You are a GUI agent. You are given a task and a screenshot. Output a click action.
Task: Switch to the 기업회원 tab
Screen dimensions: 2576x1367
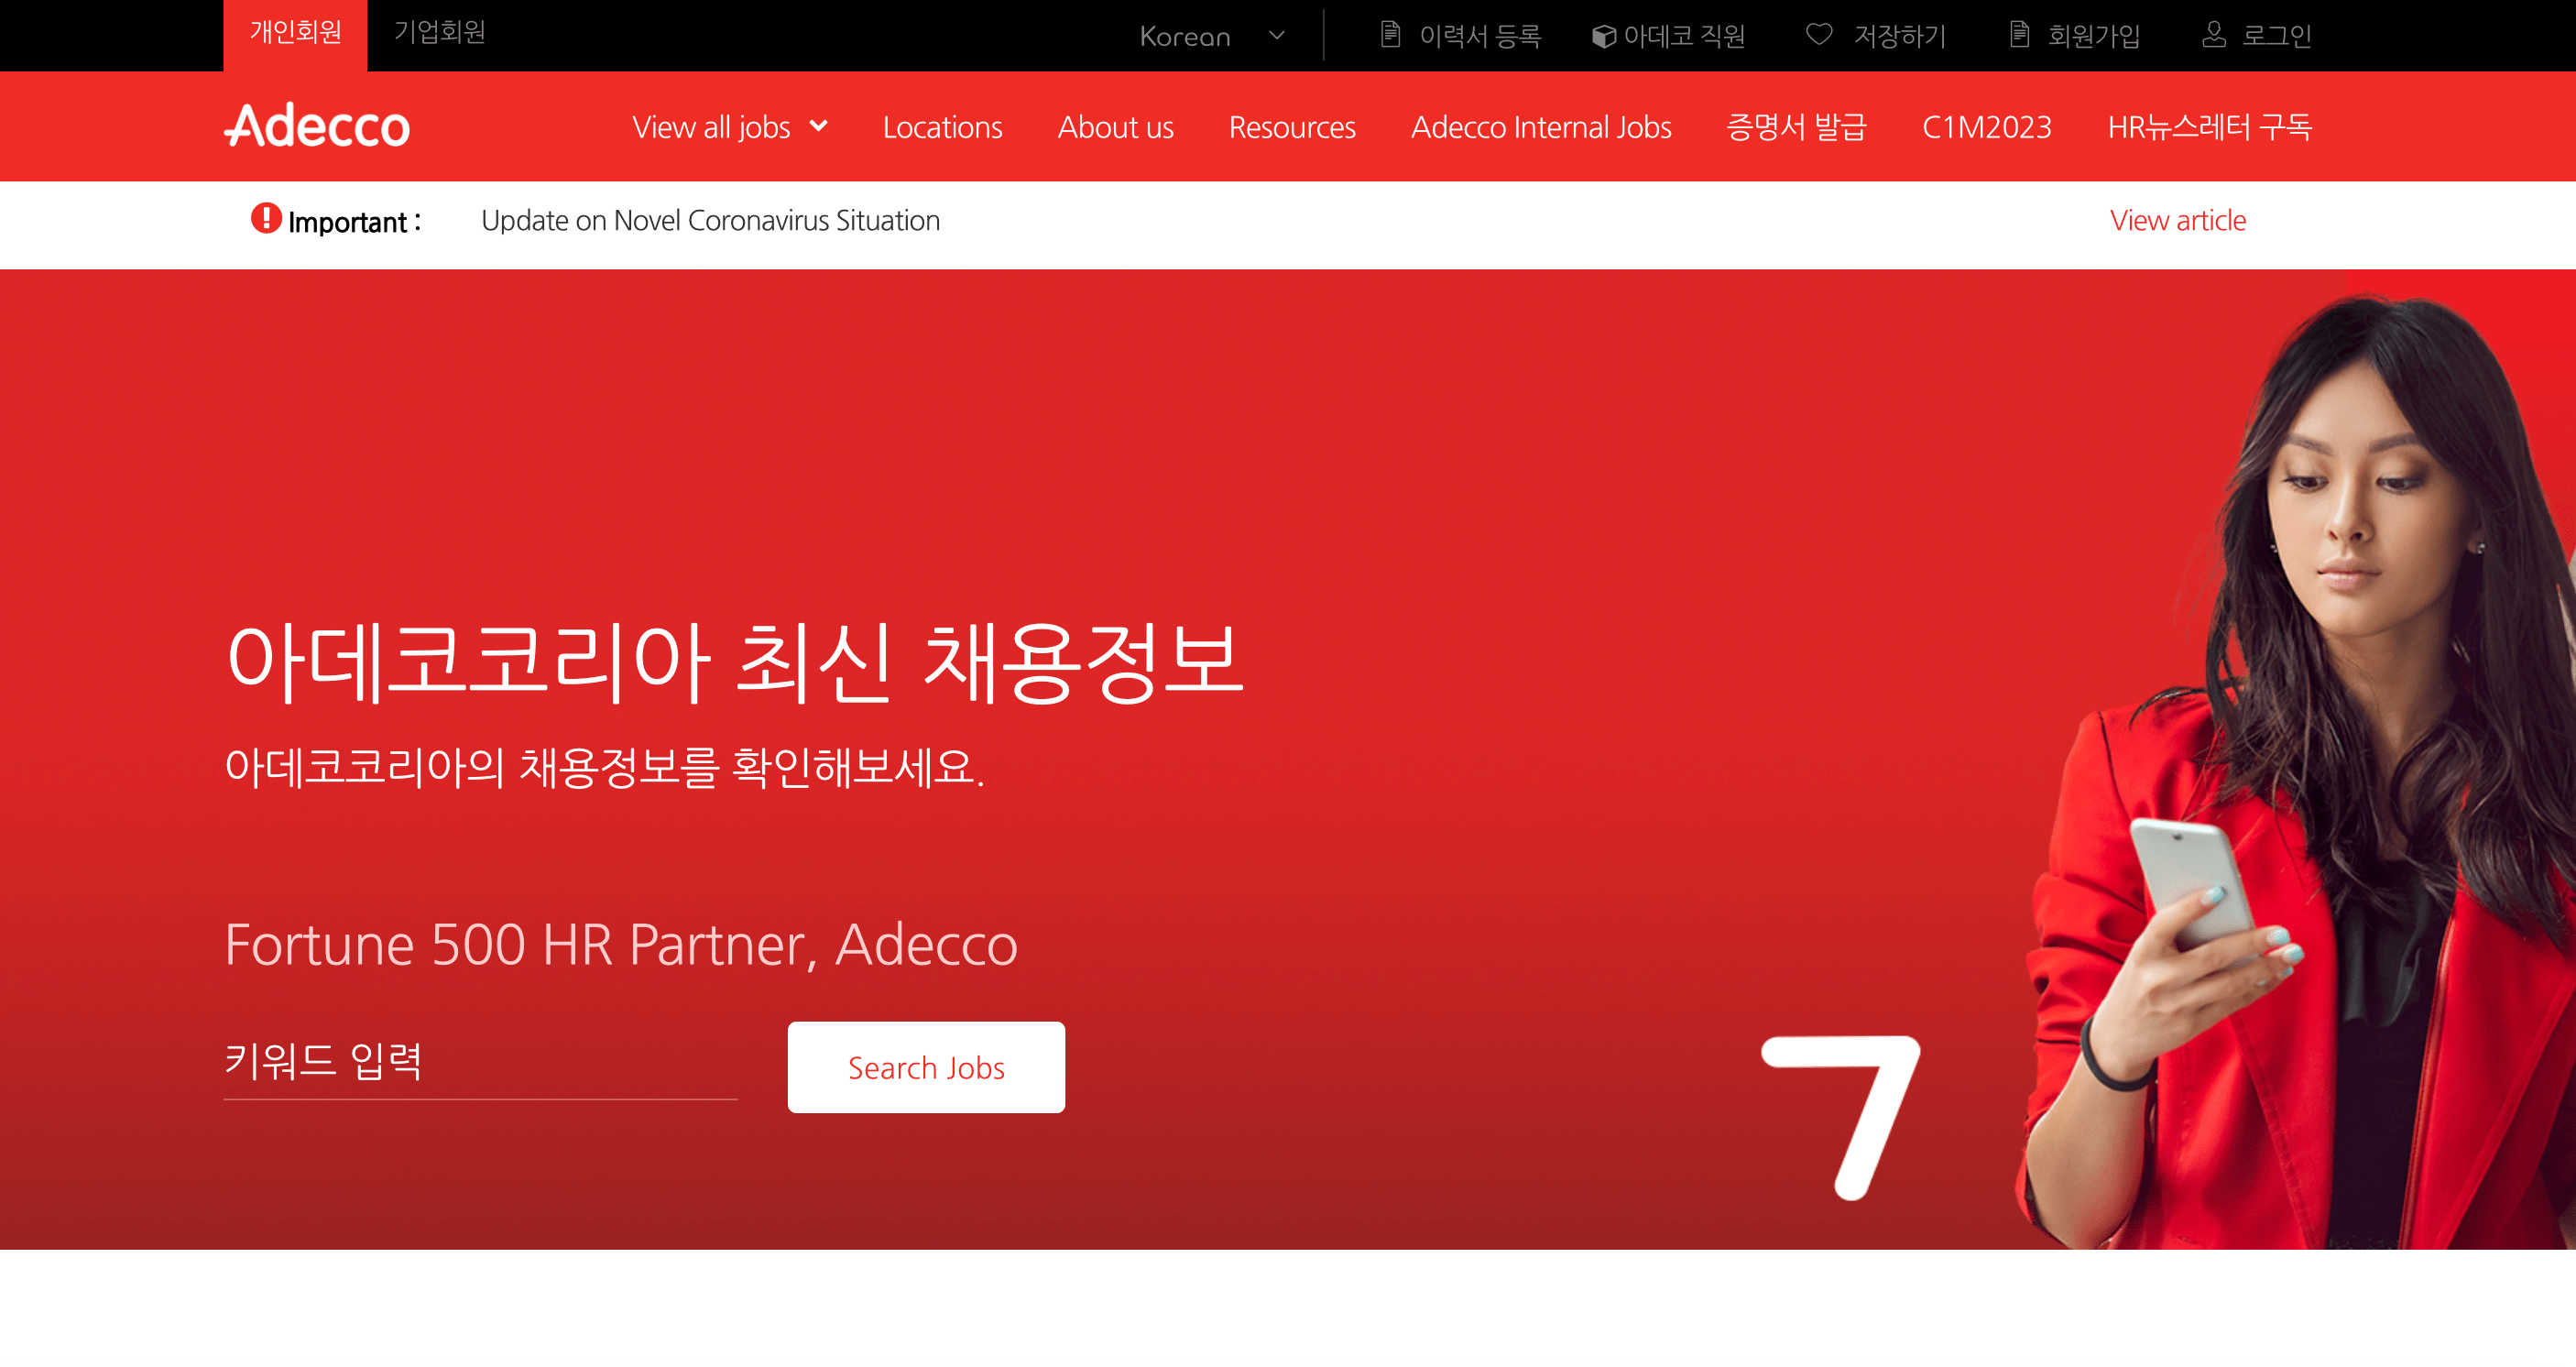440,34
